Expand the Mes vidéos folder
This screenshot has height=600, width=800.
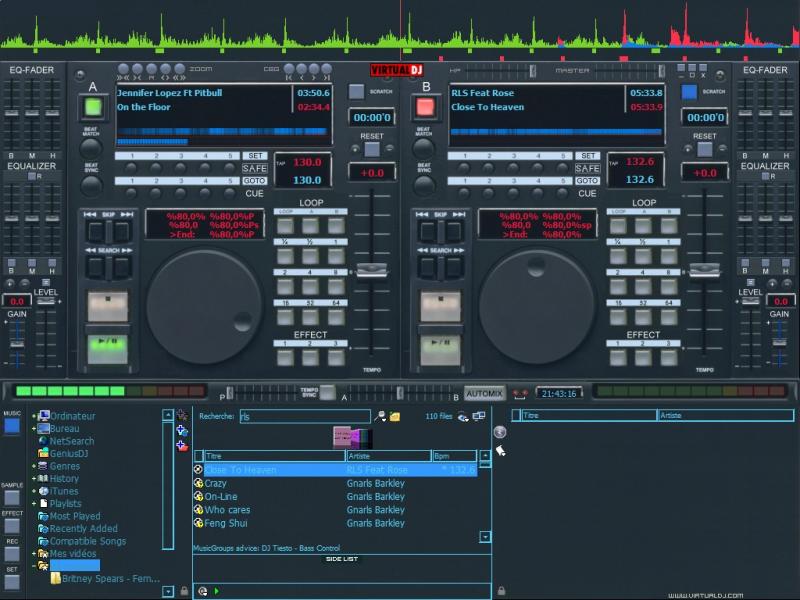[x=34, y=553]
